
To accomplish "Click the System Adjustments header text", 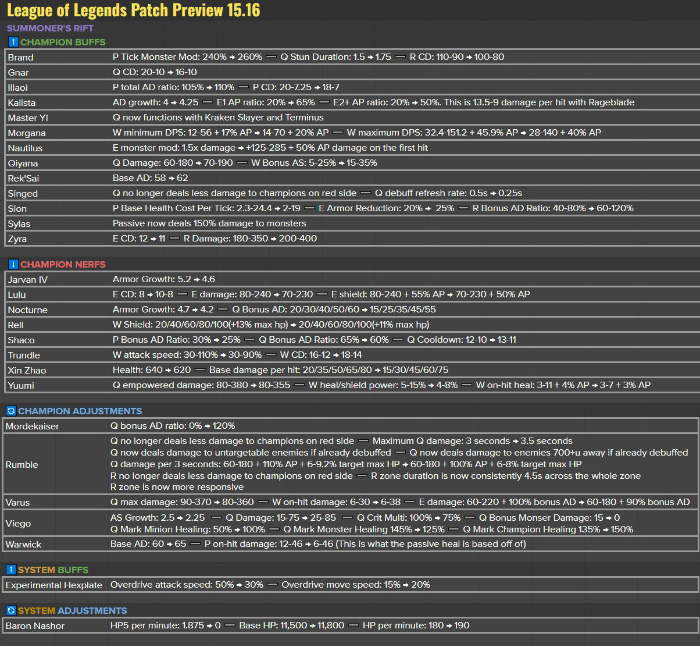I will click(x=72, y=610).
